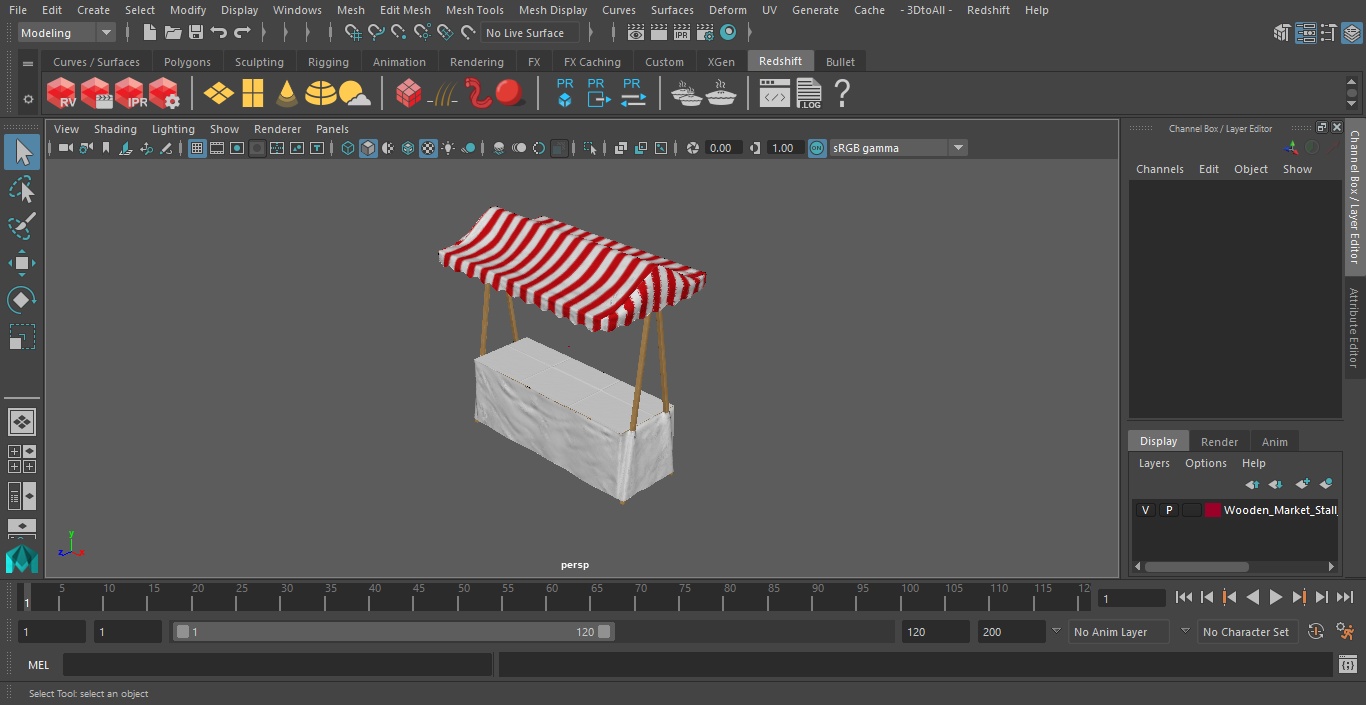
Task: Select the Rotate tool in toolbox
Action: (x=22, y=300)
